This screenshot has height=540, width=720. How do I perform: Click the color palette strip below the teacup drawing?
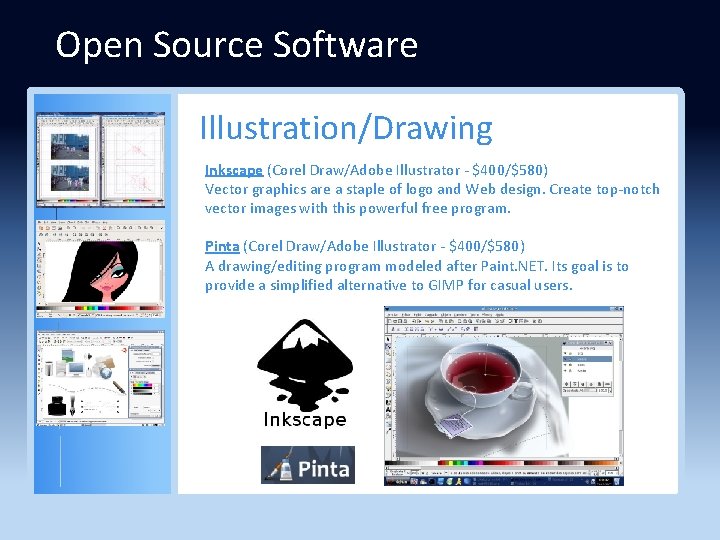[x=503, y=463]
